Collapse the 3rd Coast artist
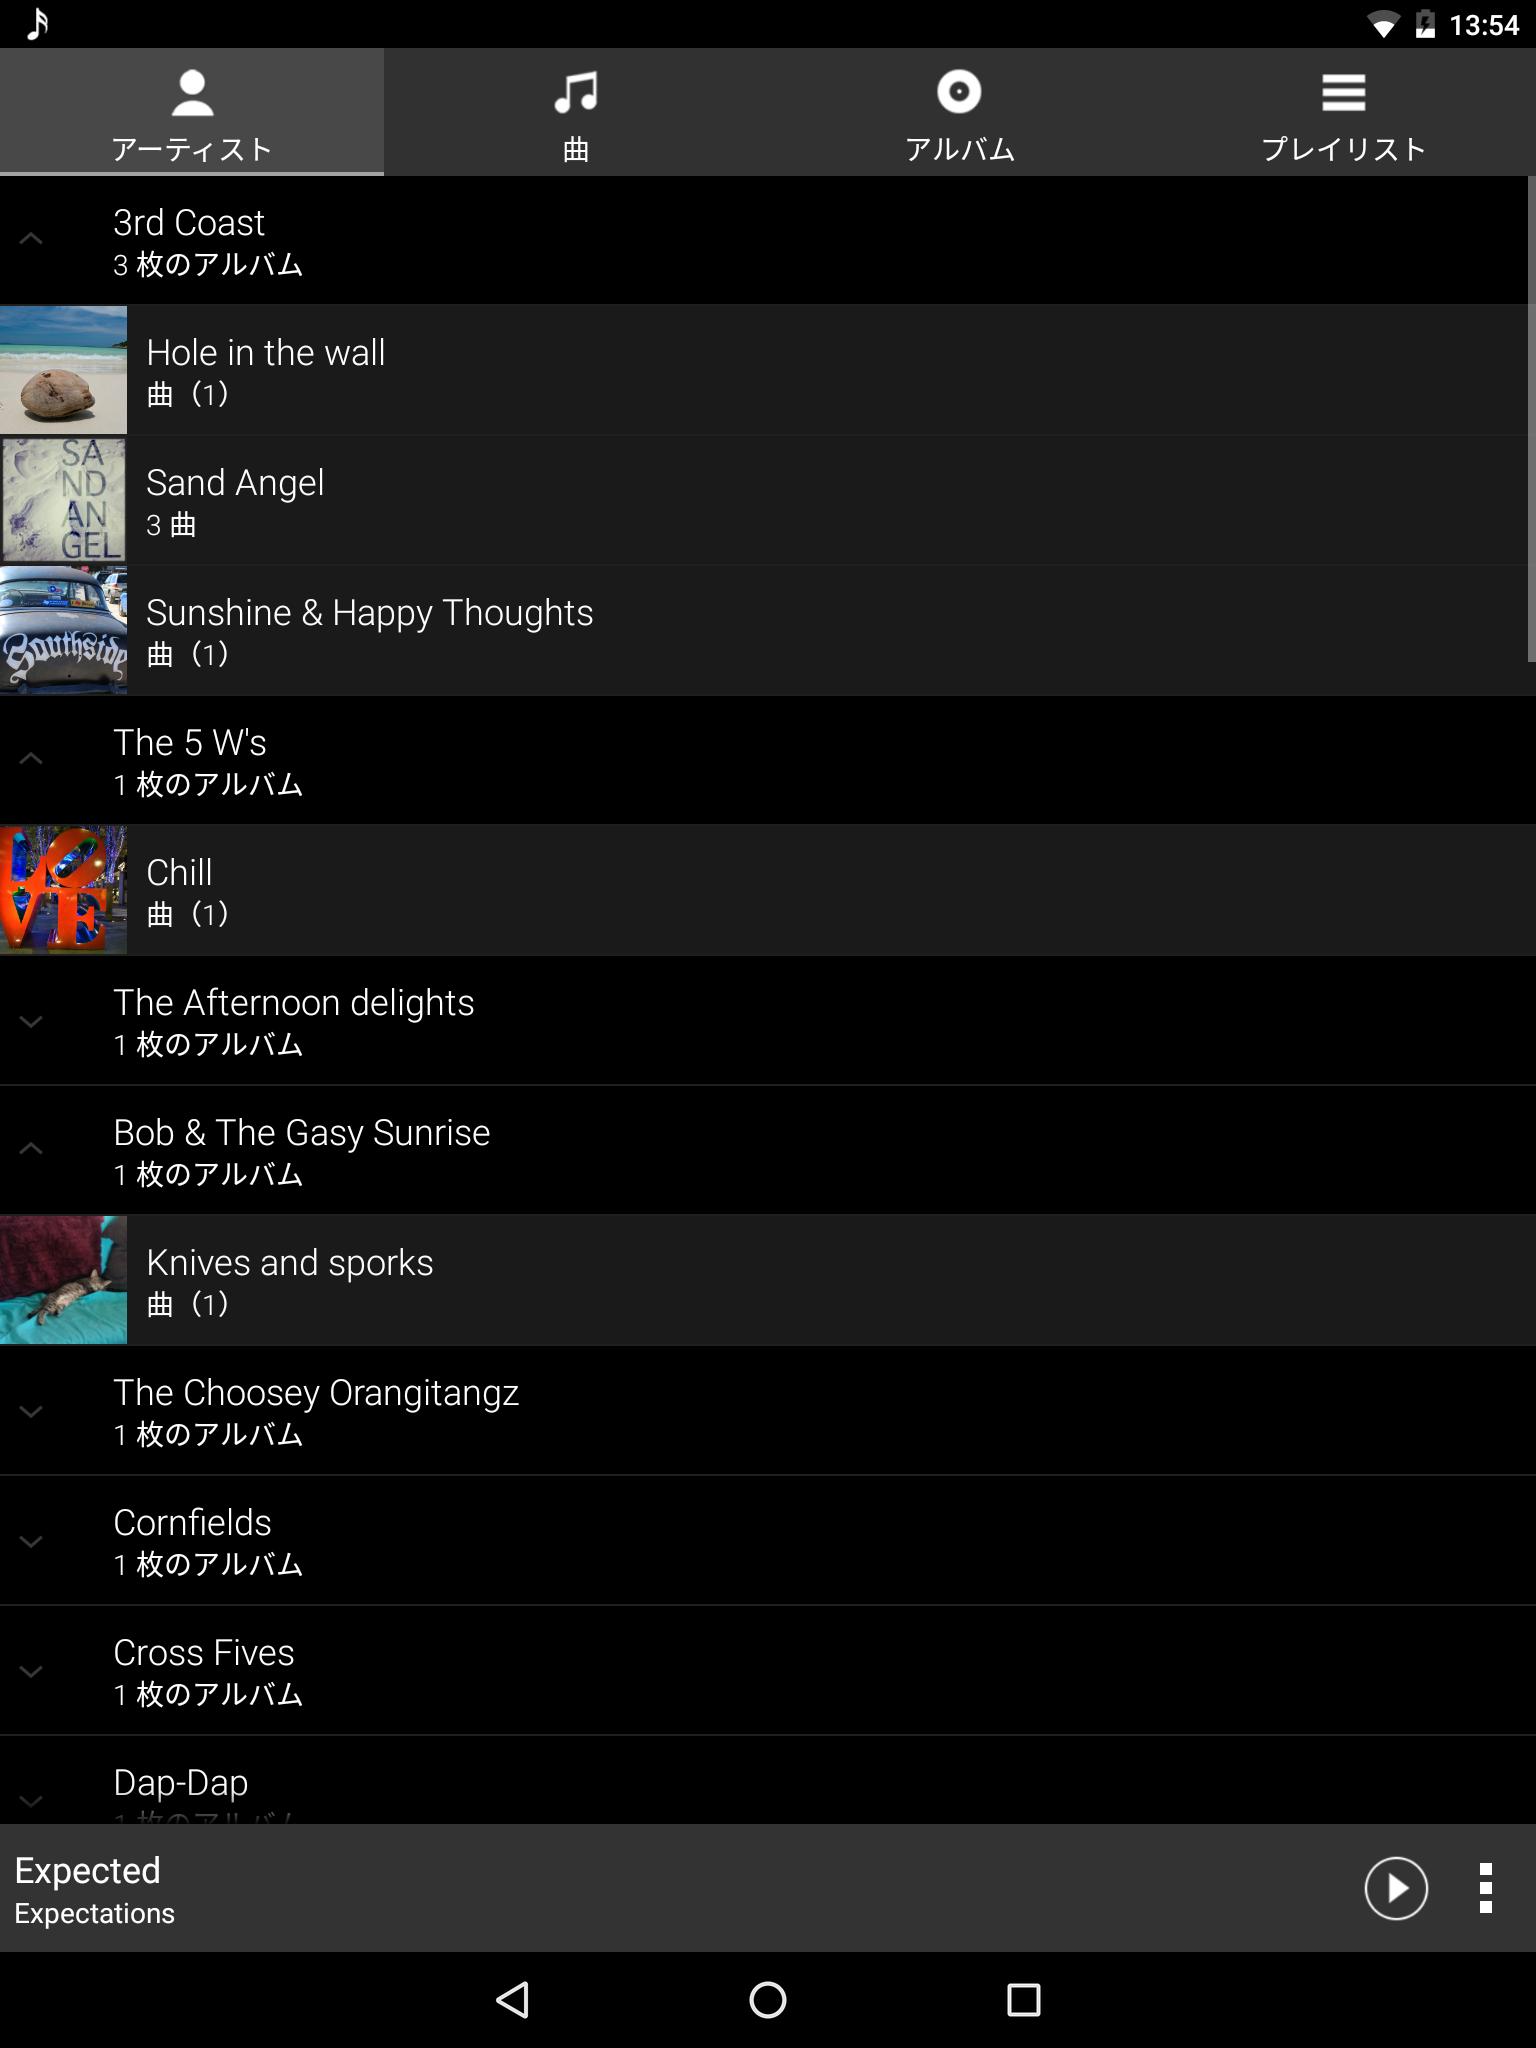The image size is (1536, 2048). click(31, 239)
